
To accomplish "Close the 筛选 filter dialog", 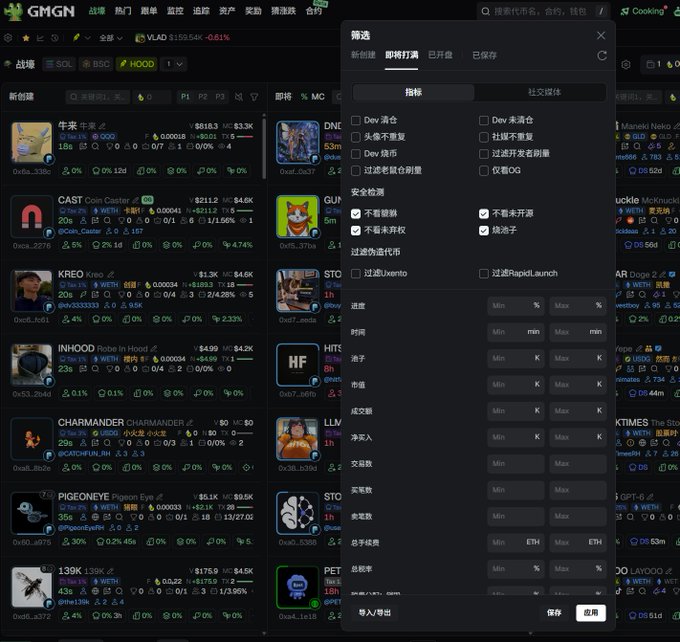I will click(x=601, y=36).
